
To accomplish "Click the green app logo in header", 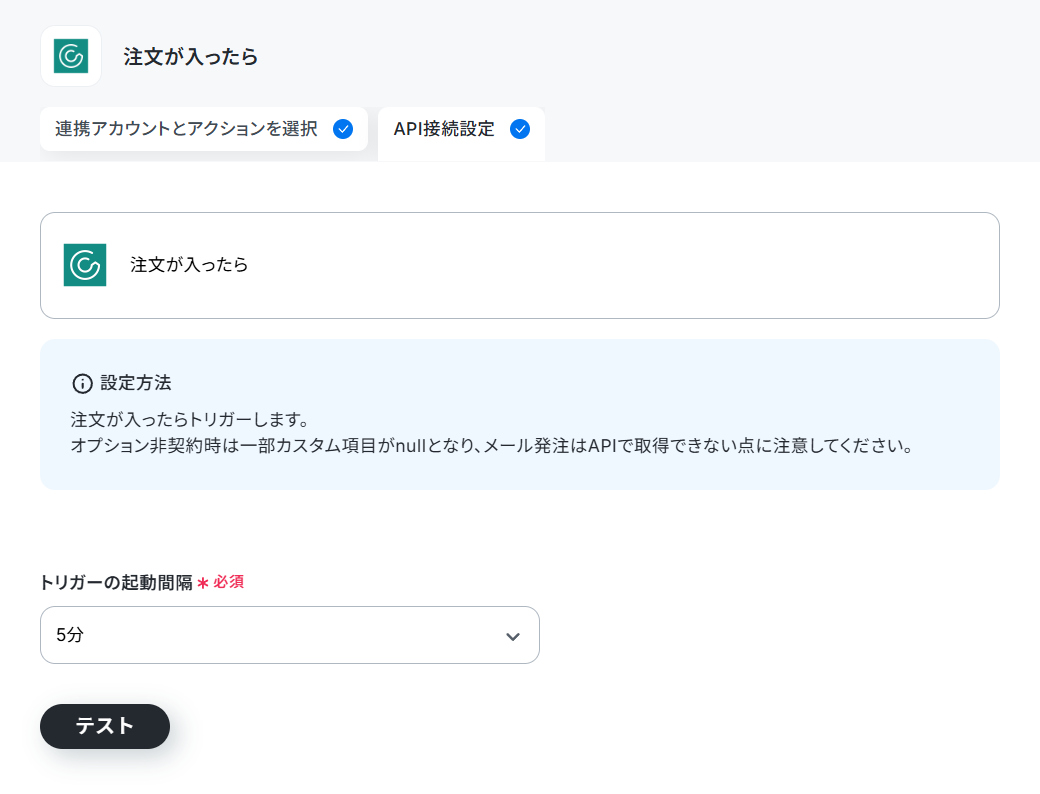I will tap(71, 56).
